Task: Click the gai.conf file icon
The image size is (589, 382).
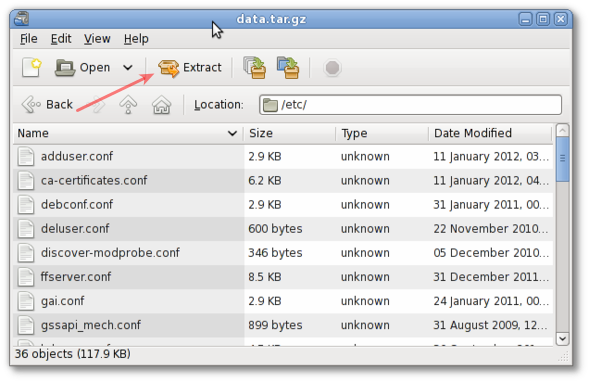Action: tap(26, 301)
